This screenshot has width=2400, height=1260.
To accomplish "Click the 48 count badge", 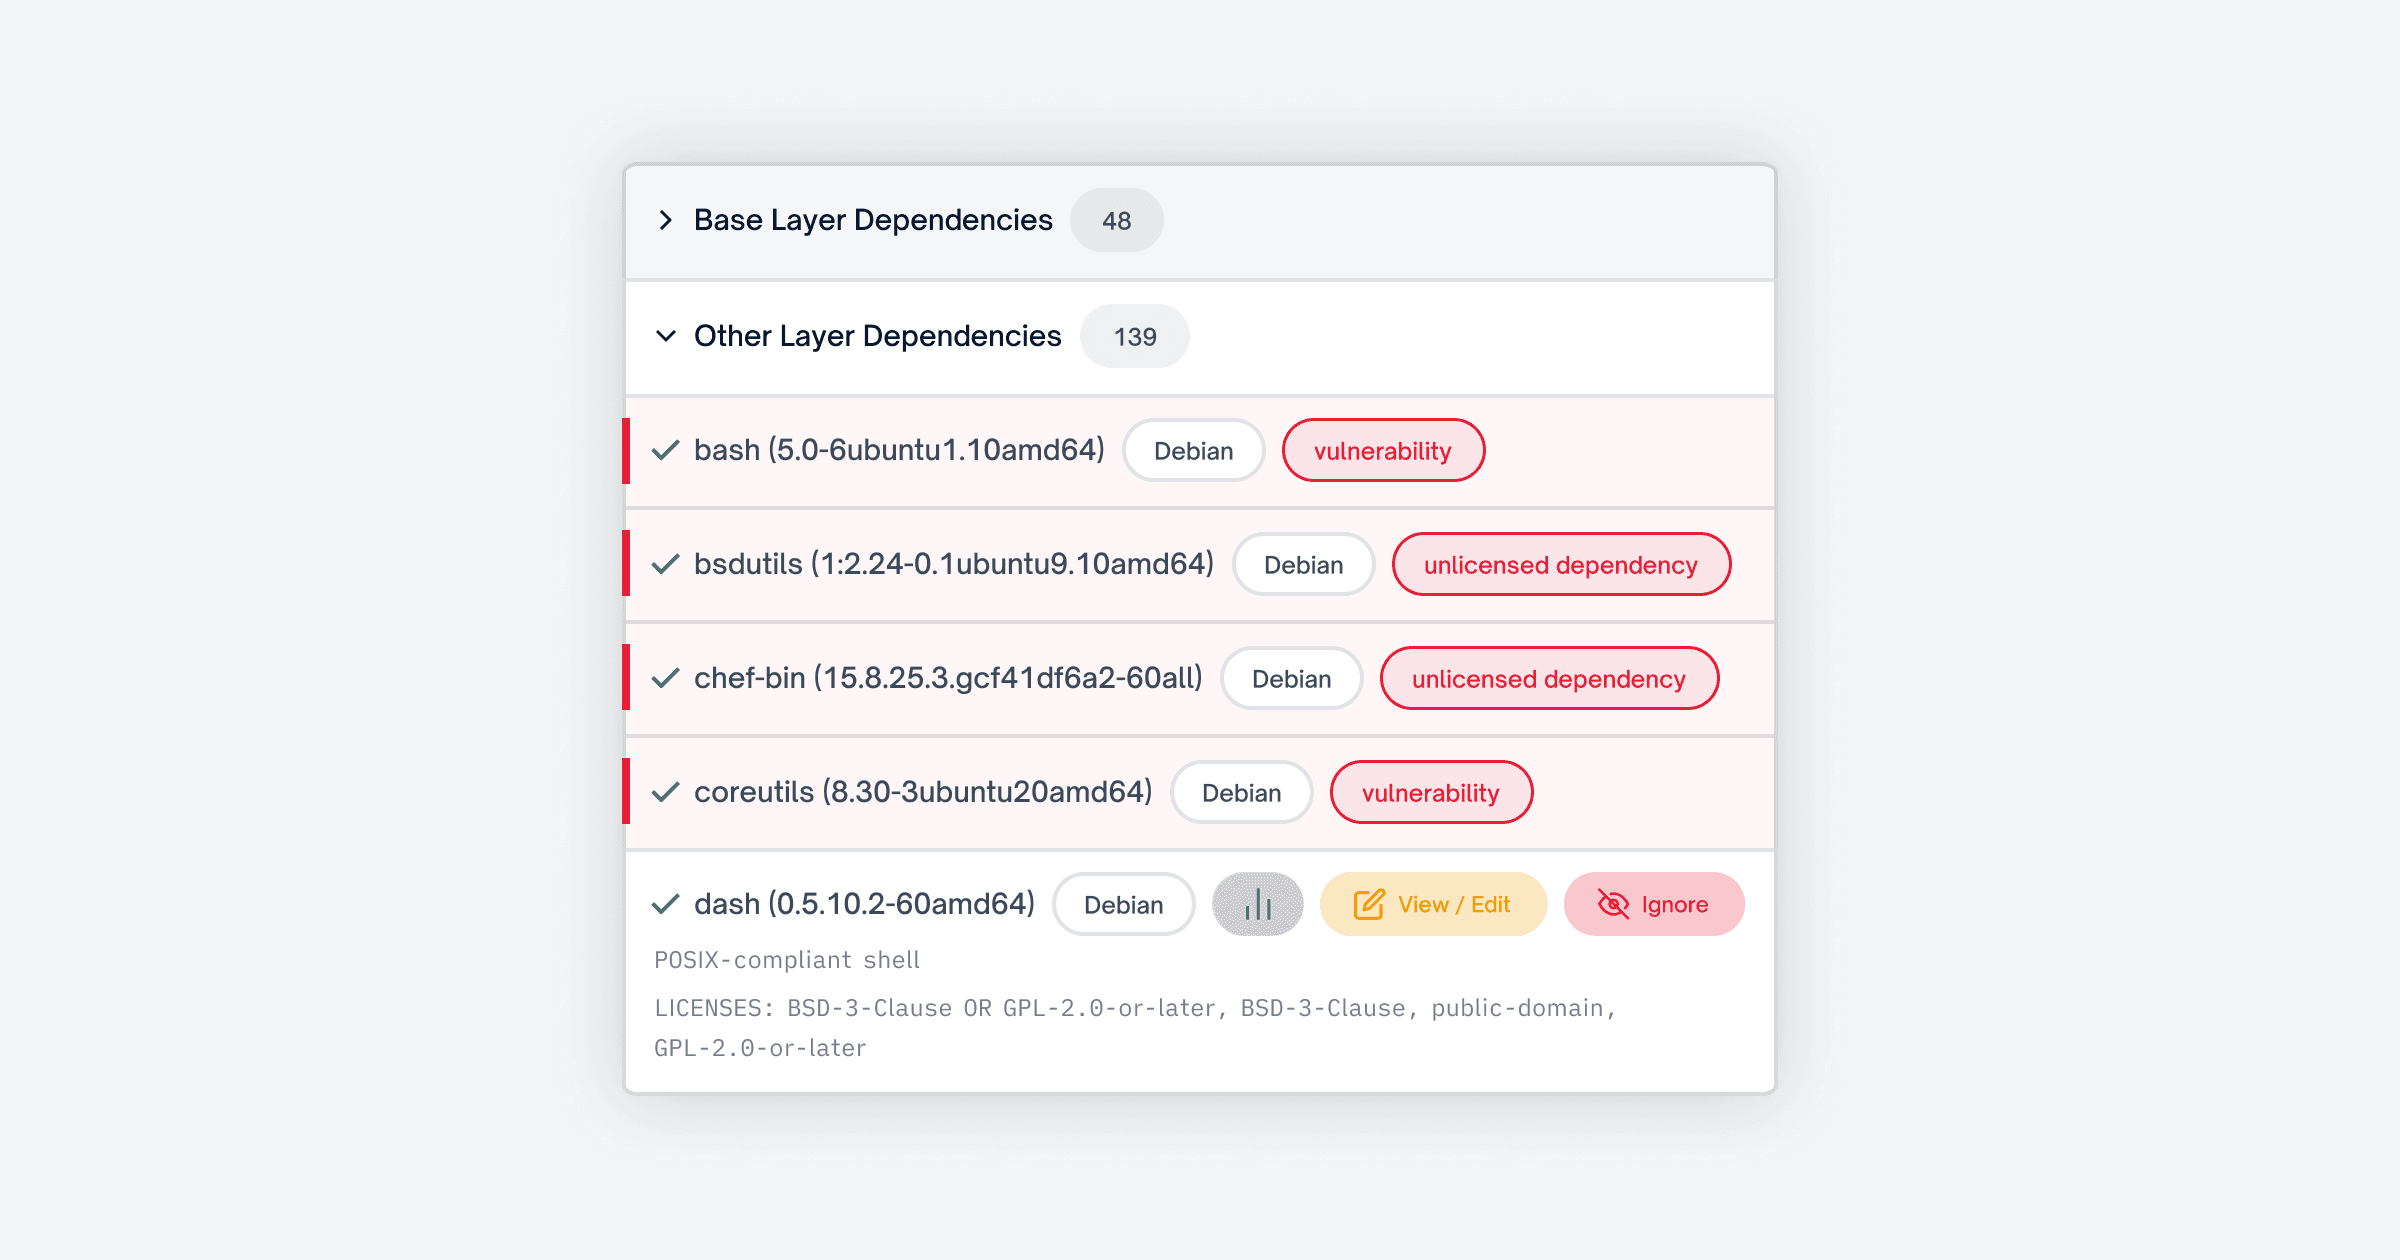I will point(1116,221).
